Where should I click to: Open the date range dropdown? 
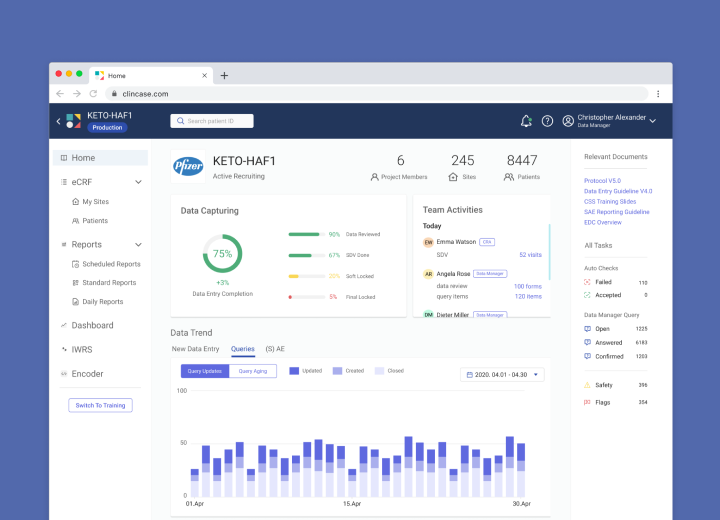[502, 375]
